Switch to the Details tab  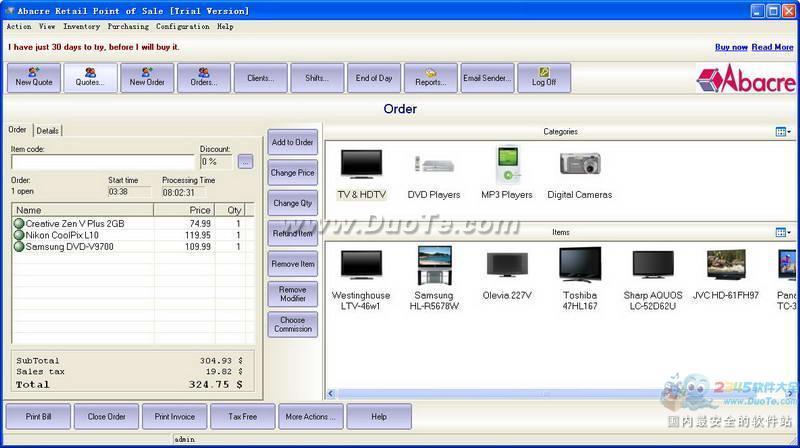[x=47, y=131]
